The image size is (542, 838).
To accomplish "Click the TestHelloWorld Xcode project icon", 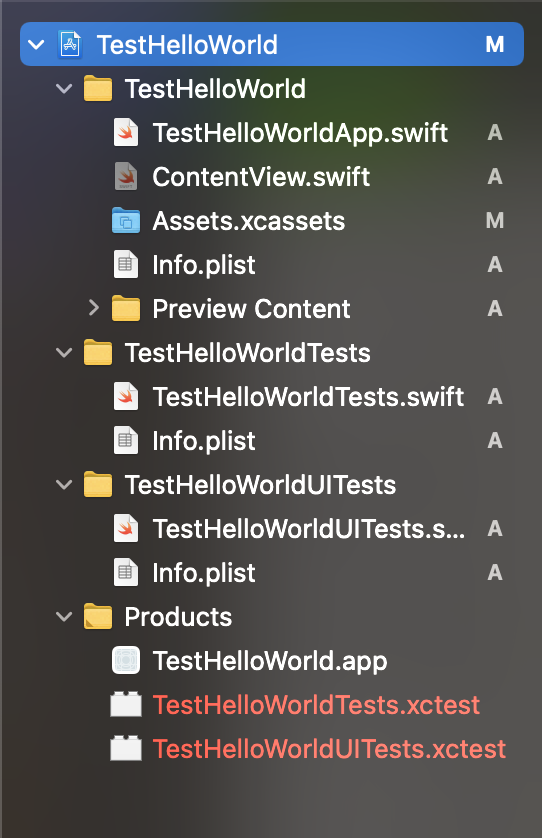I will (70, 44).
